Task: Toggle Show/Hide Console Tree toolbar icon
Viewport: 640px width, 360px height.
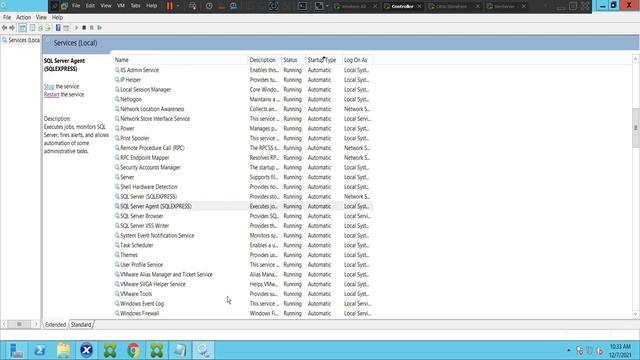Action: click(x=22, y=28)
